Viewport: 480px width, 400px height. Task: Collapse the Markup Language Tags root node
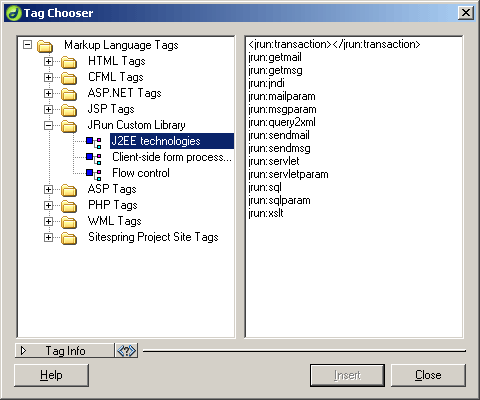[x=27, y=45]
